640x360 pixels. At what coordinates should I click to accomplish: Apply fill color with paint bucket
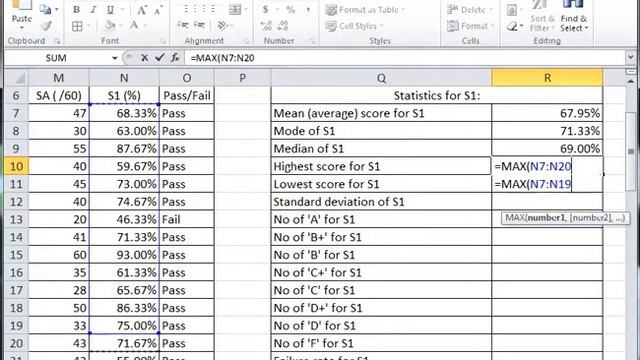110,26
